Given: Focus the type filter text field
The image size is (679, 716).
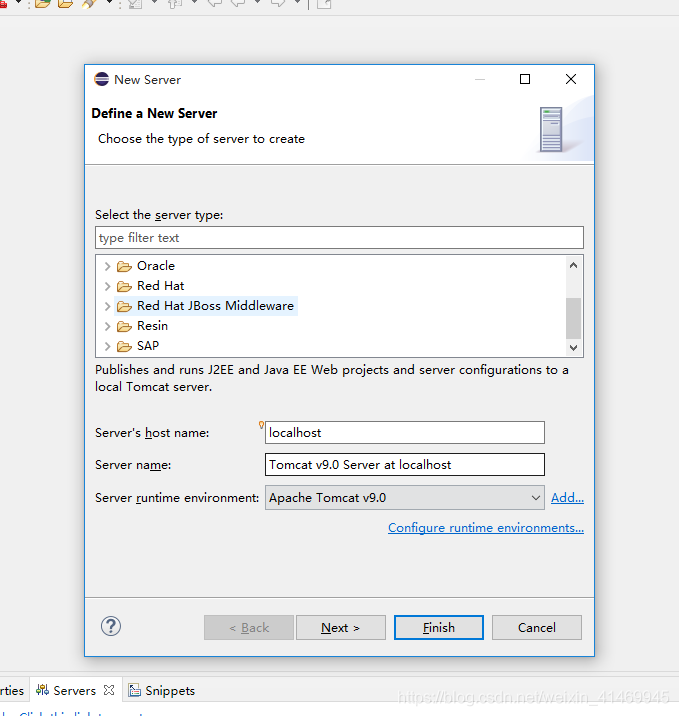Looking at the screenshot, I should click(339, 238).
